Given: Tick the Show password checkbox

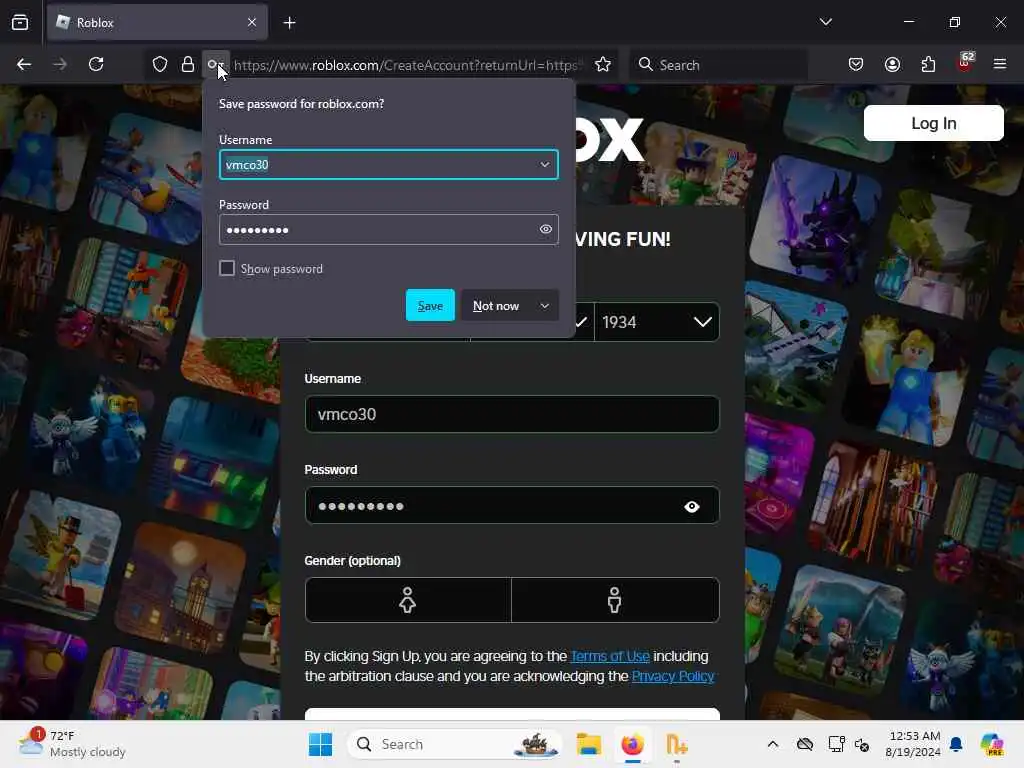Looking at the screenshot, I should tap(227, 268).
